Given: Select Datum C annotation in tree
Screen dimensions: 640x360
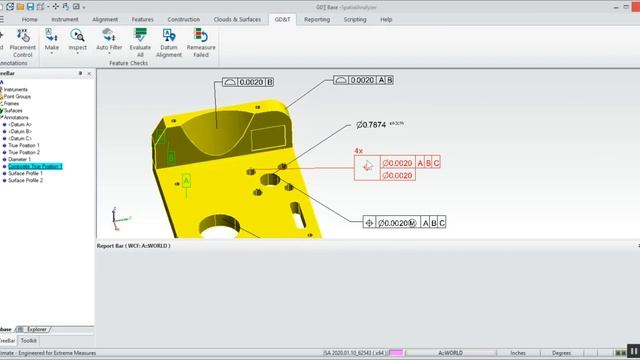Looking at the screenshot, I should tap(20, 138).
